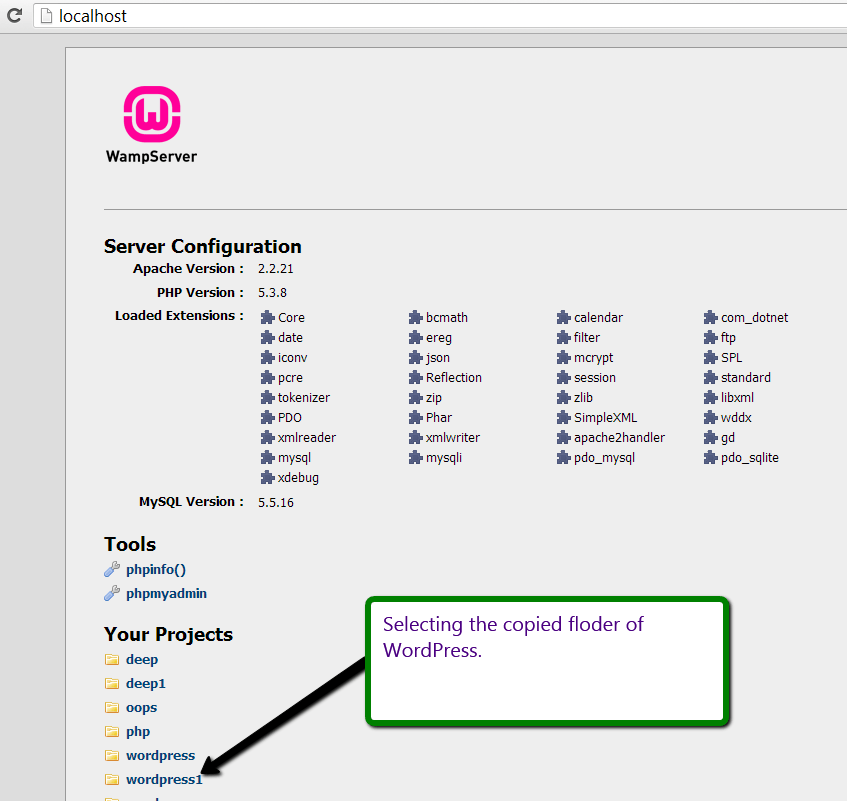Open the phpinfo() tool link

click(x=156, y=569)
